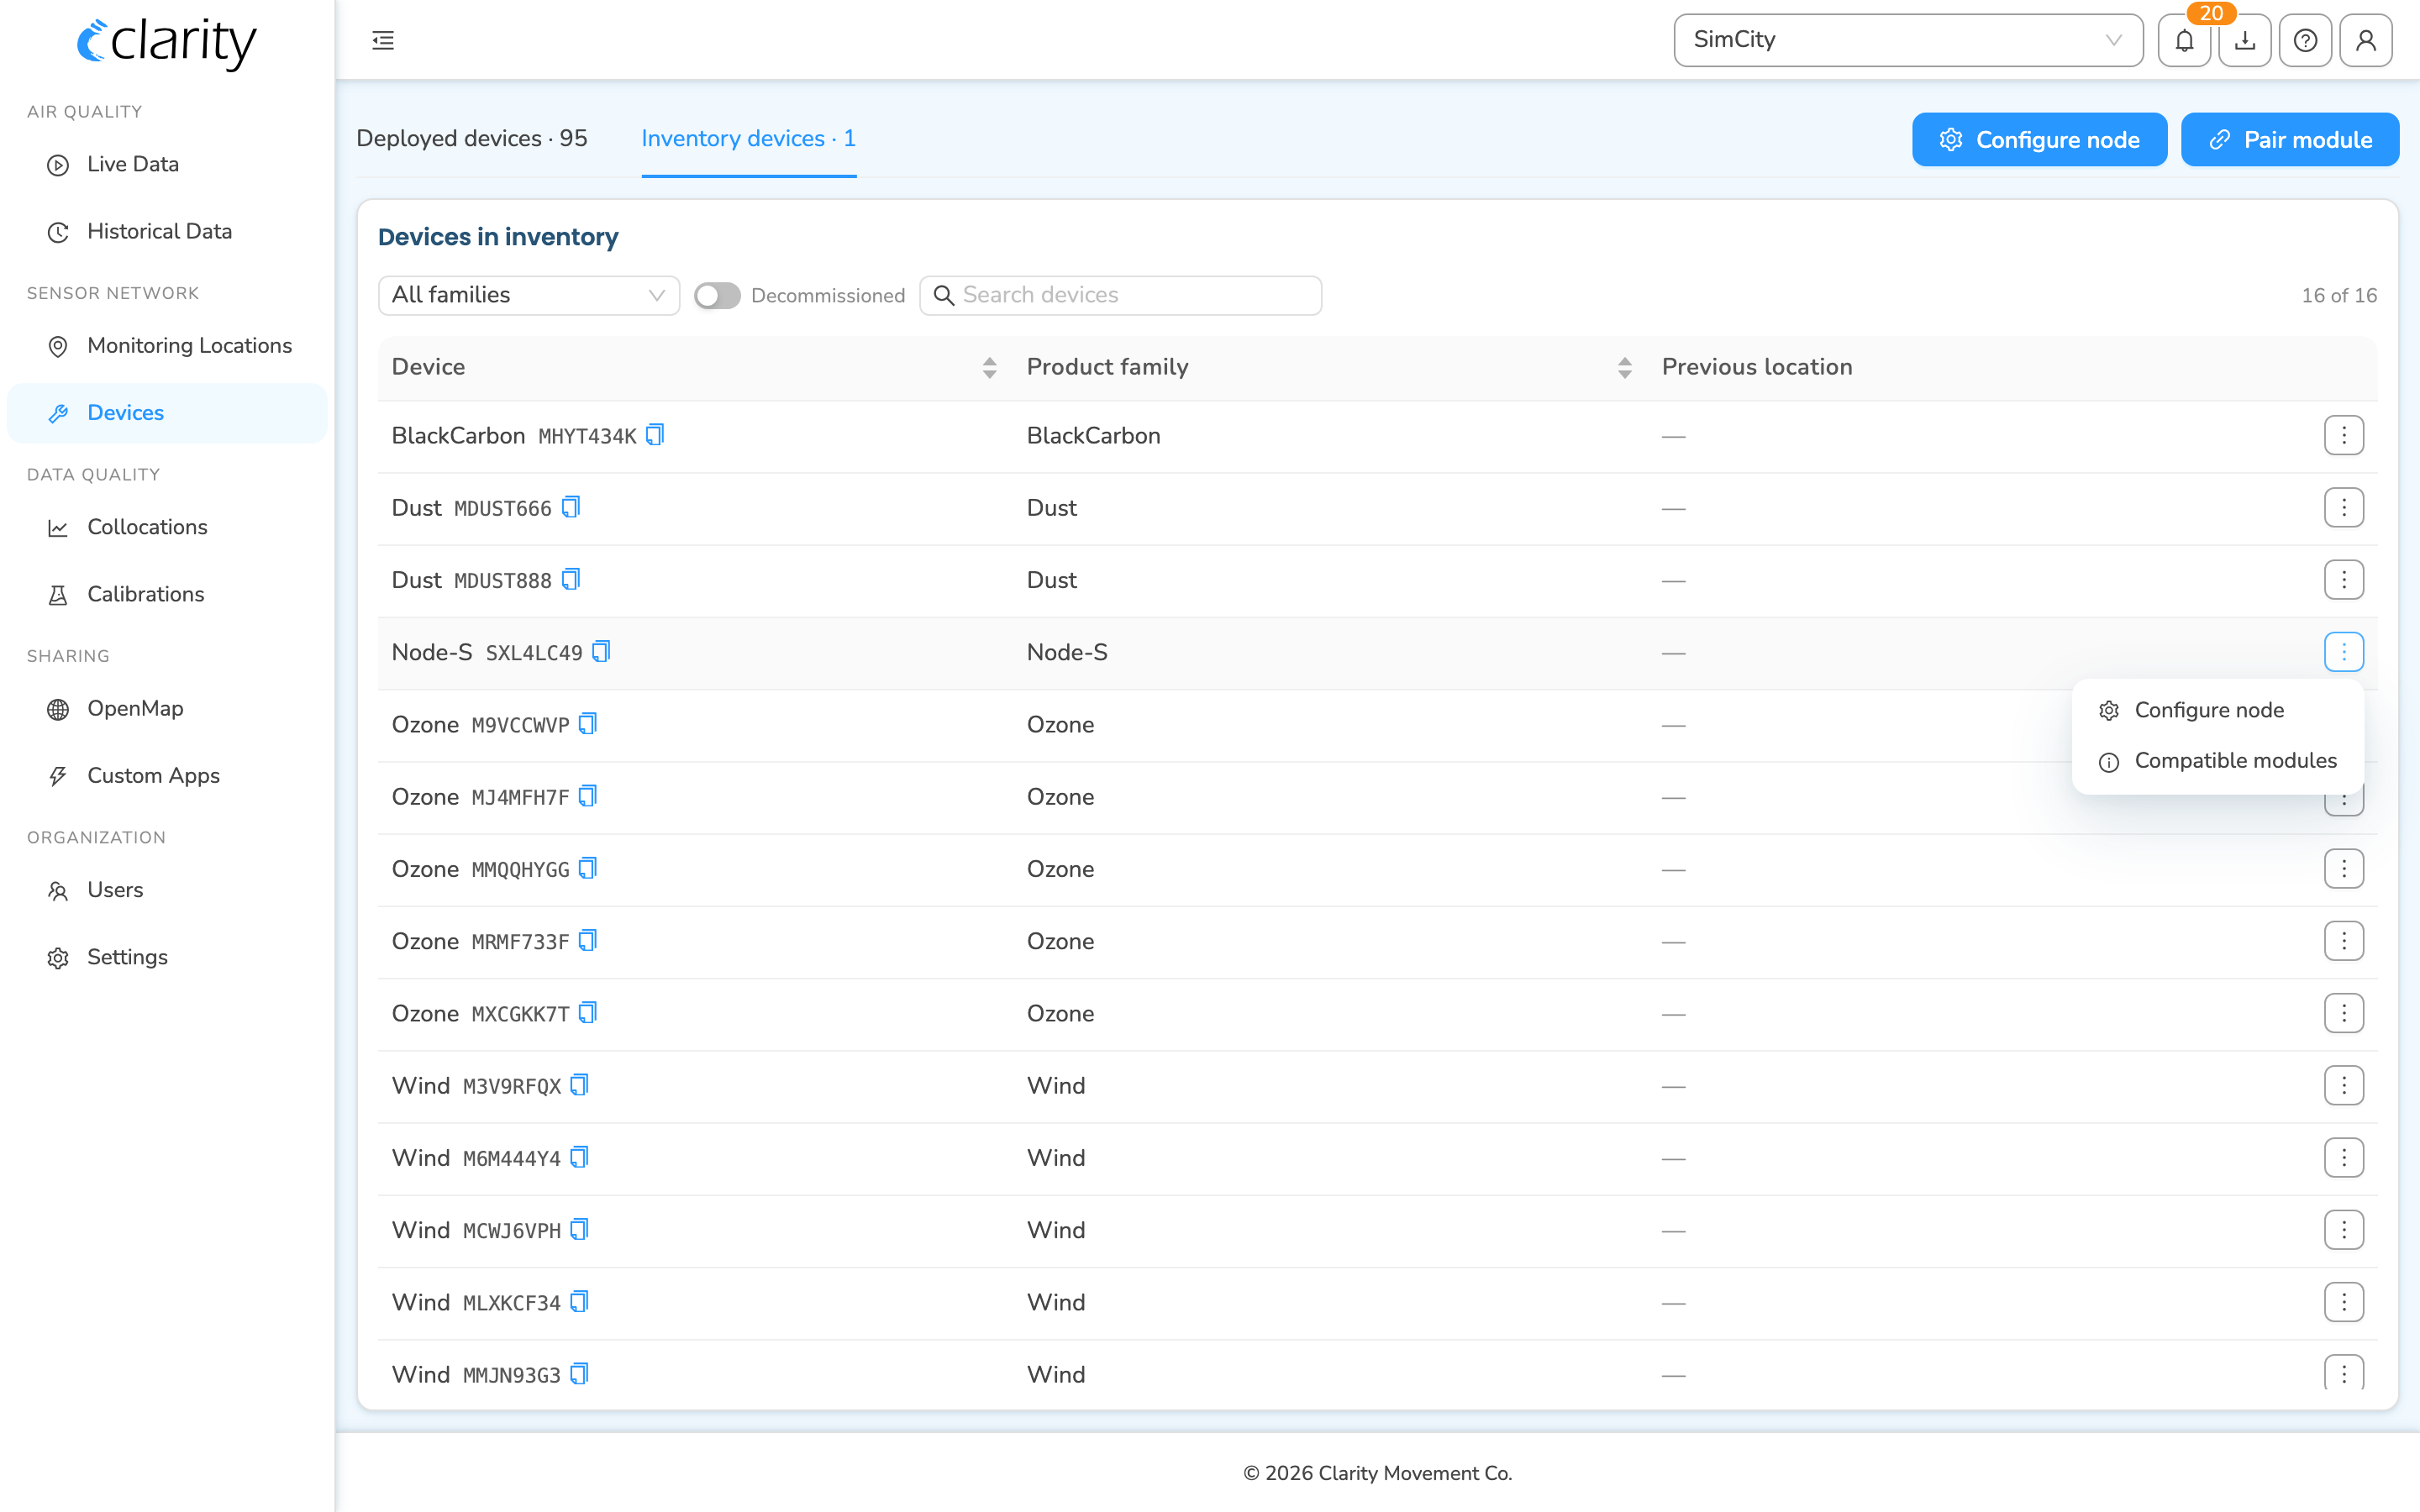Open actions menu for Dust MDUST888 row
Image resolution: width=2420 pixels, height=1512 pixels.
2344,580
